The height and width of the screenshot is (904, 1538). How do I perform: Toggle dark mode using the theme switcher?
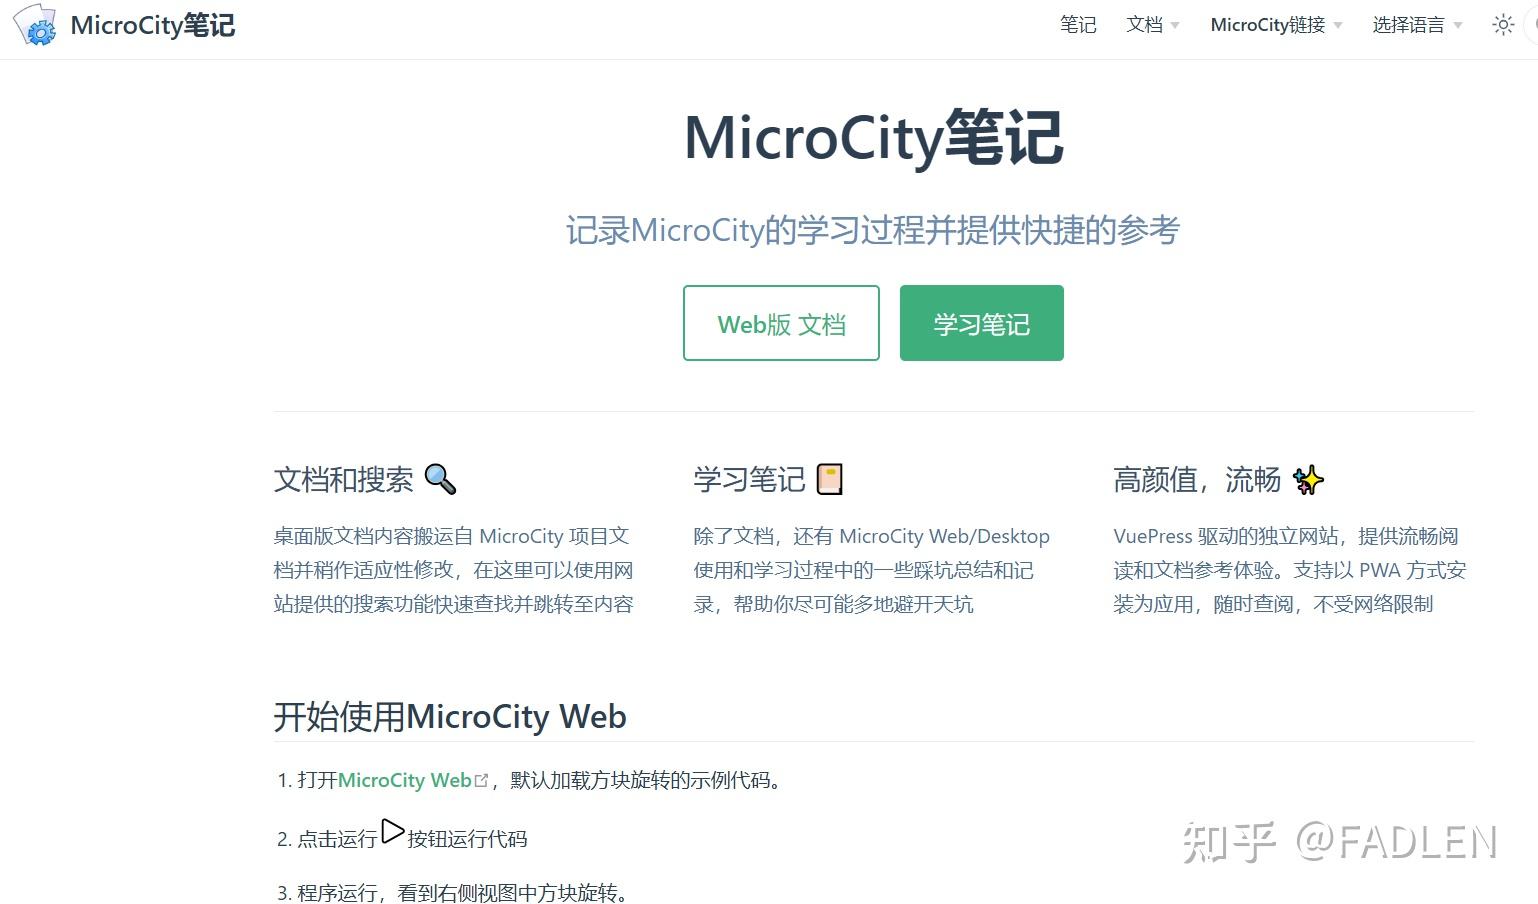[1503, 25]
